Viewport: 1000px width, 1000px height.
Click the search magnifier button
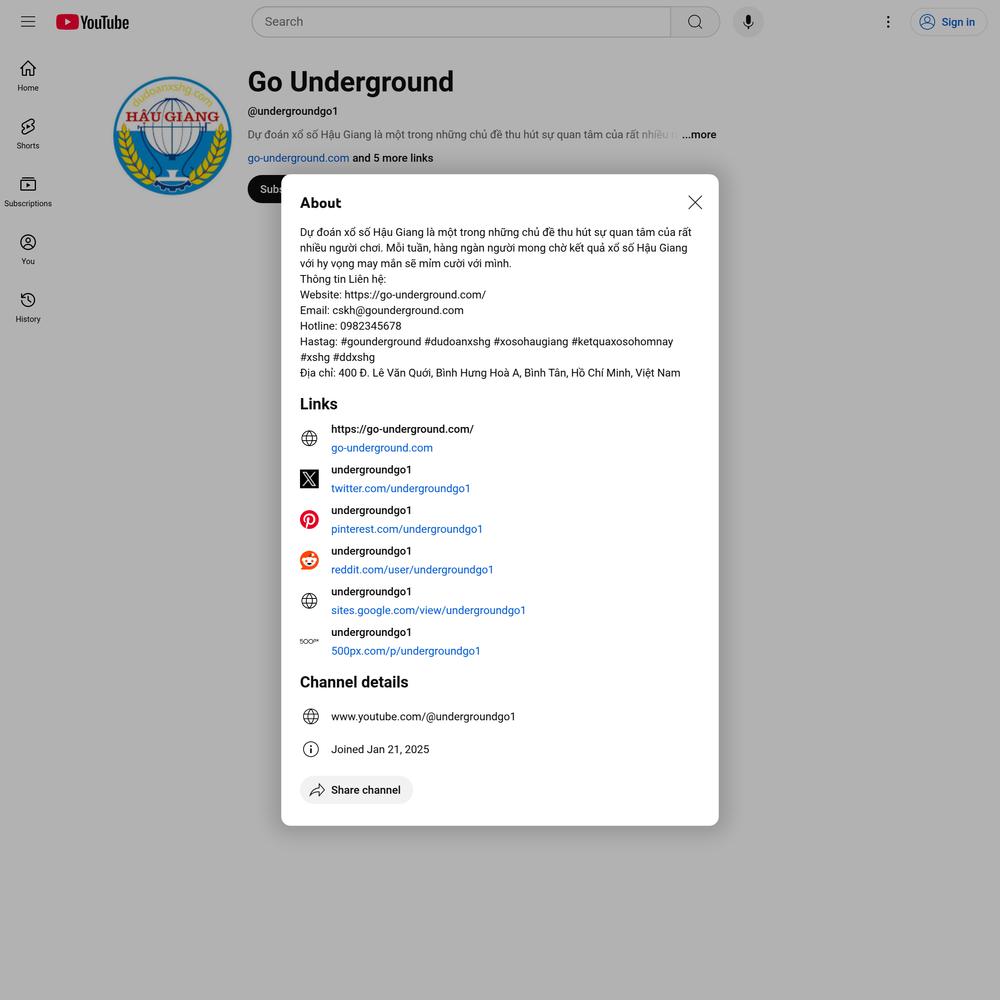tap(695, 22)
